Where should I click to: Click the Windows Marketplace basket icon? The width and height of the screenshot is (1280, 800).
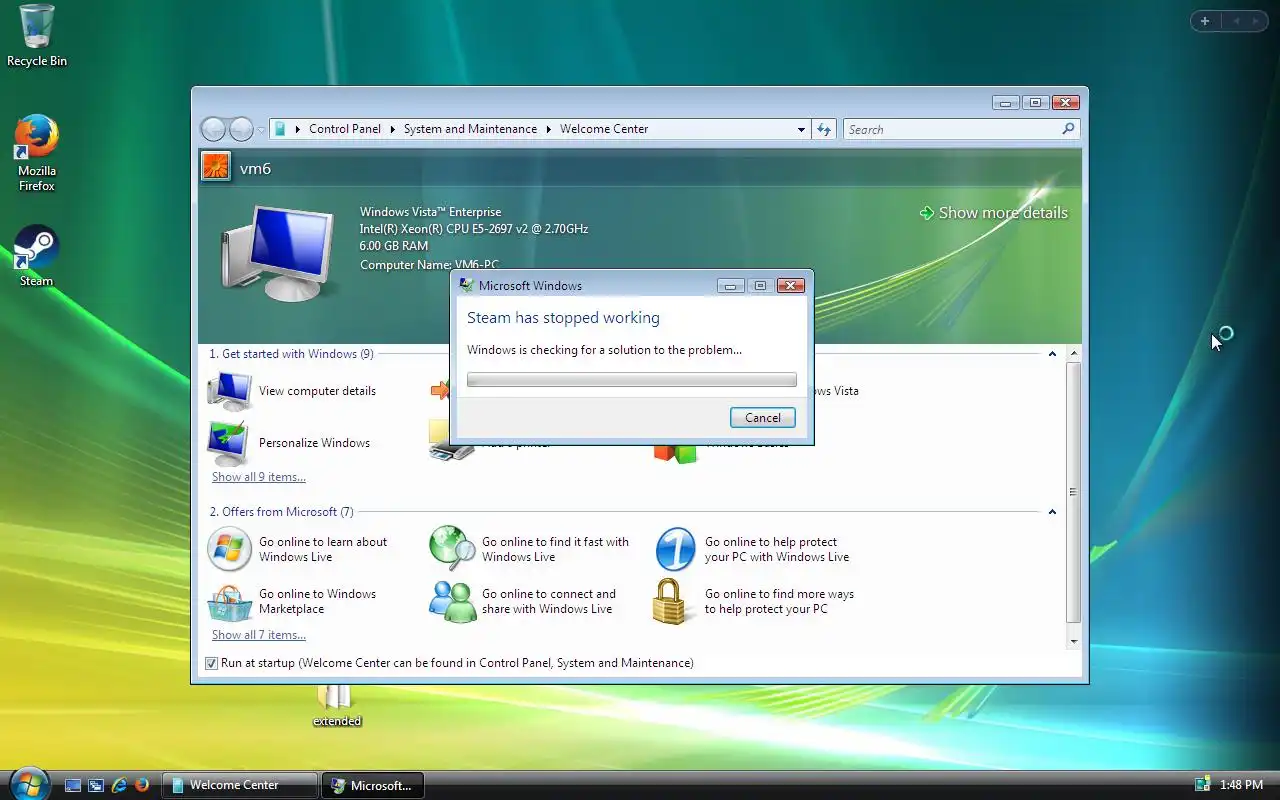229,602
